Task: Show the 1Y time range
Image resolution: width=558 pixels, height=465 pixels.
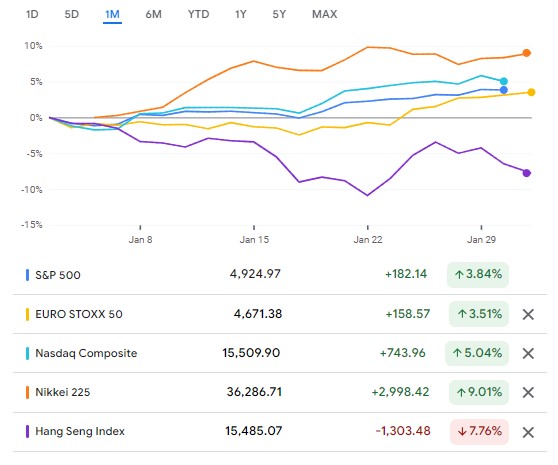Action: (x=241, y=14)
